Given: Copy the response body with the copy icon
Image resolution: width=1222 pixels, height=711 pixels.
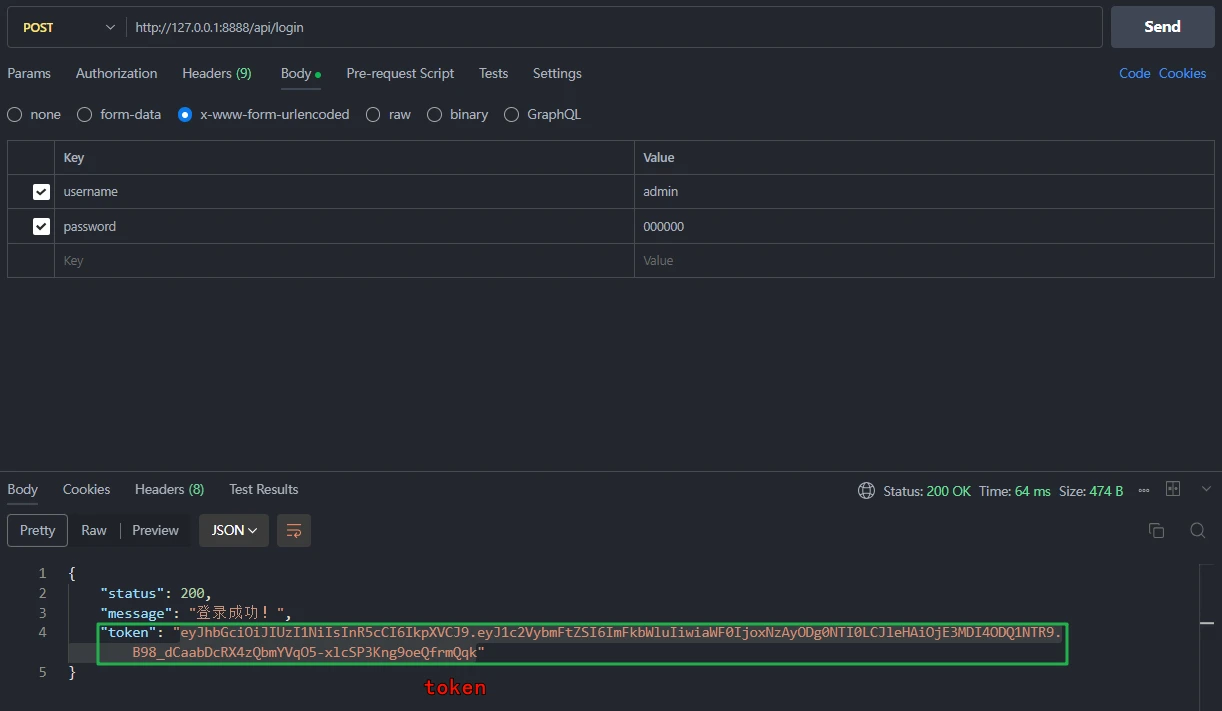Looking at the screenshot, I should coord(1156,531).
